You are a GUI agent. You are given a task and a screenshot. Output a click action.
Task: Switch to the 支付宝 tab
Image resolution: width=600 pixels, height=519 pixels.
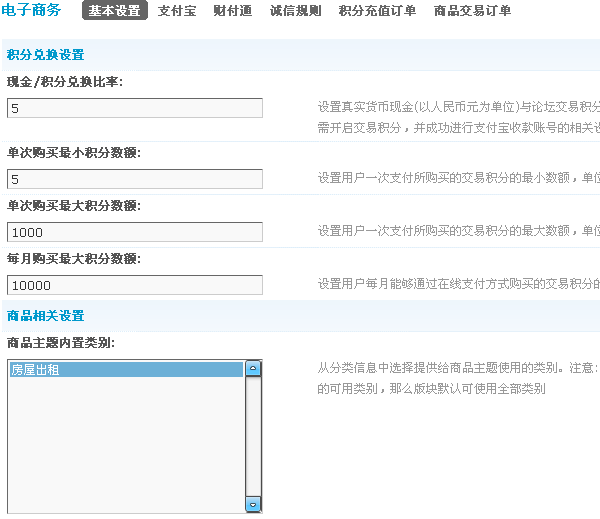[x=177, y=10]
